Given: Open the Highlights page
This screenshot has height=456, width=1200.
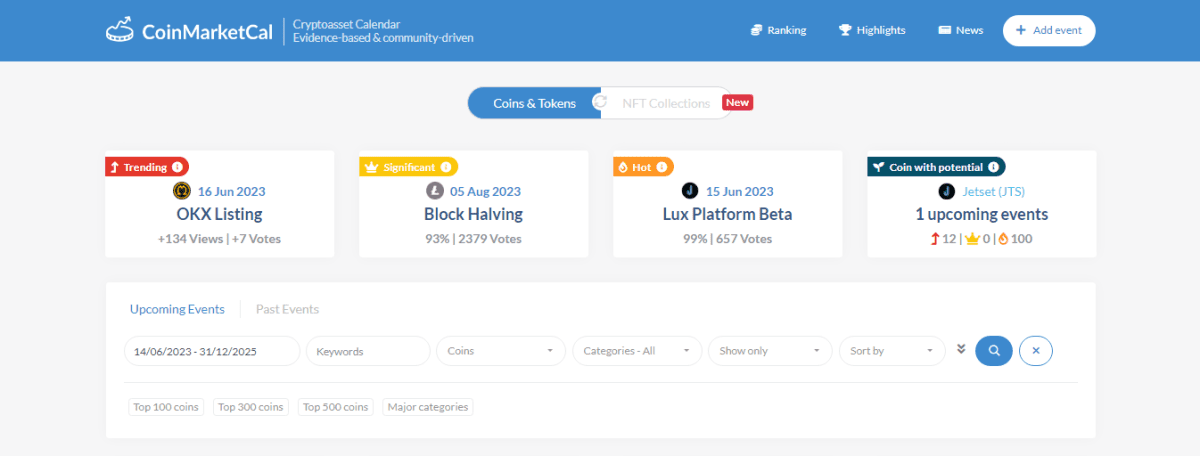Looking at the screenshot, I should [x=872, y=30].
